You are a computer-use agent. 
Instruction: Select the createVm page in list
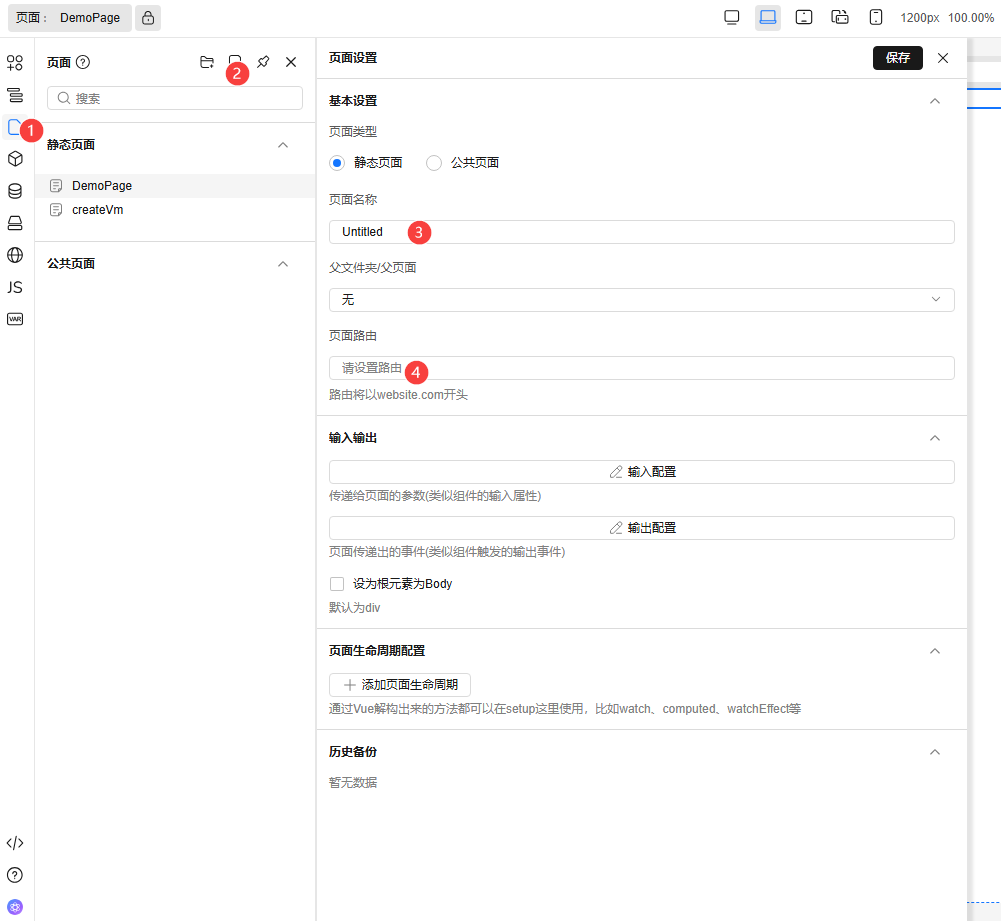point(98,210)
